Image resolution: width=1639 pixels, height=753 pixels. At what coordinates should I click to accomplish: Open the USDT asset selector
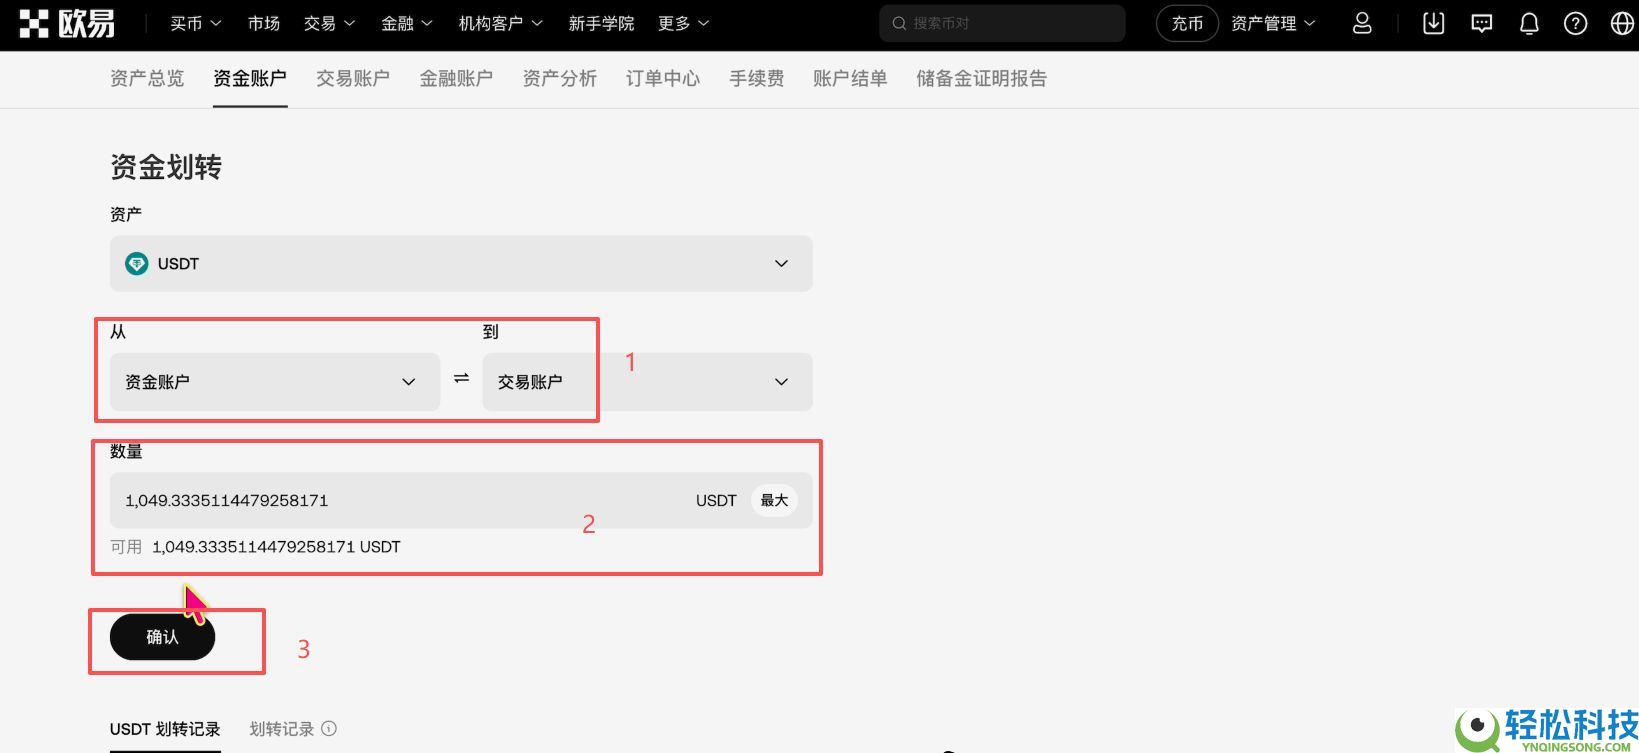point(461,264)
